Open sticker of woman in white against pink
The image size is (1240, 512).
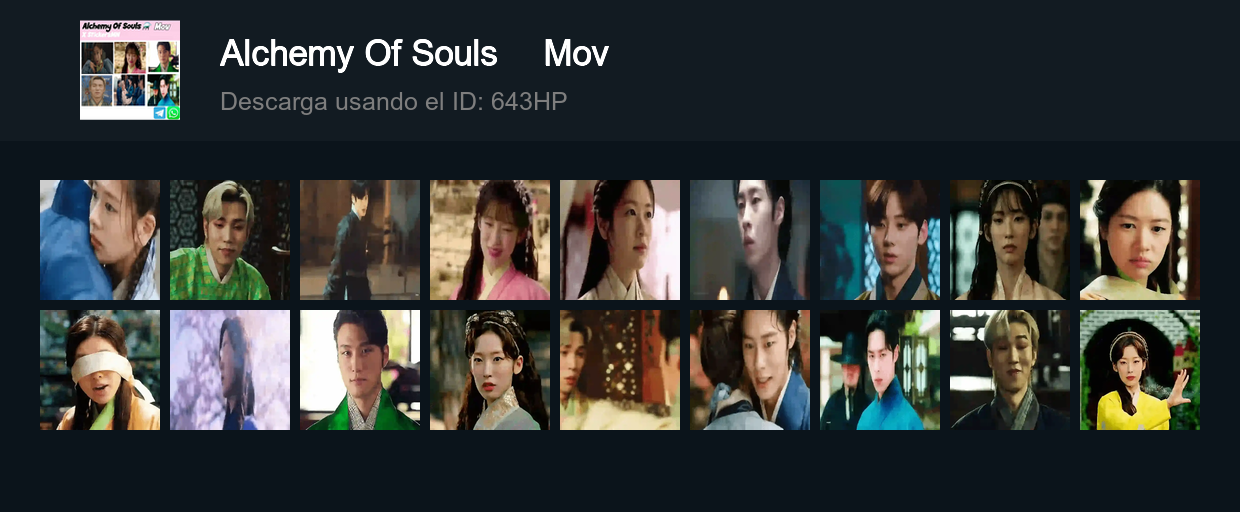(620, 240)
